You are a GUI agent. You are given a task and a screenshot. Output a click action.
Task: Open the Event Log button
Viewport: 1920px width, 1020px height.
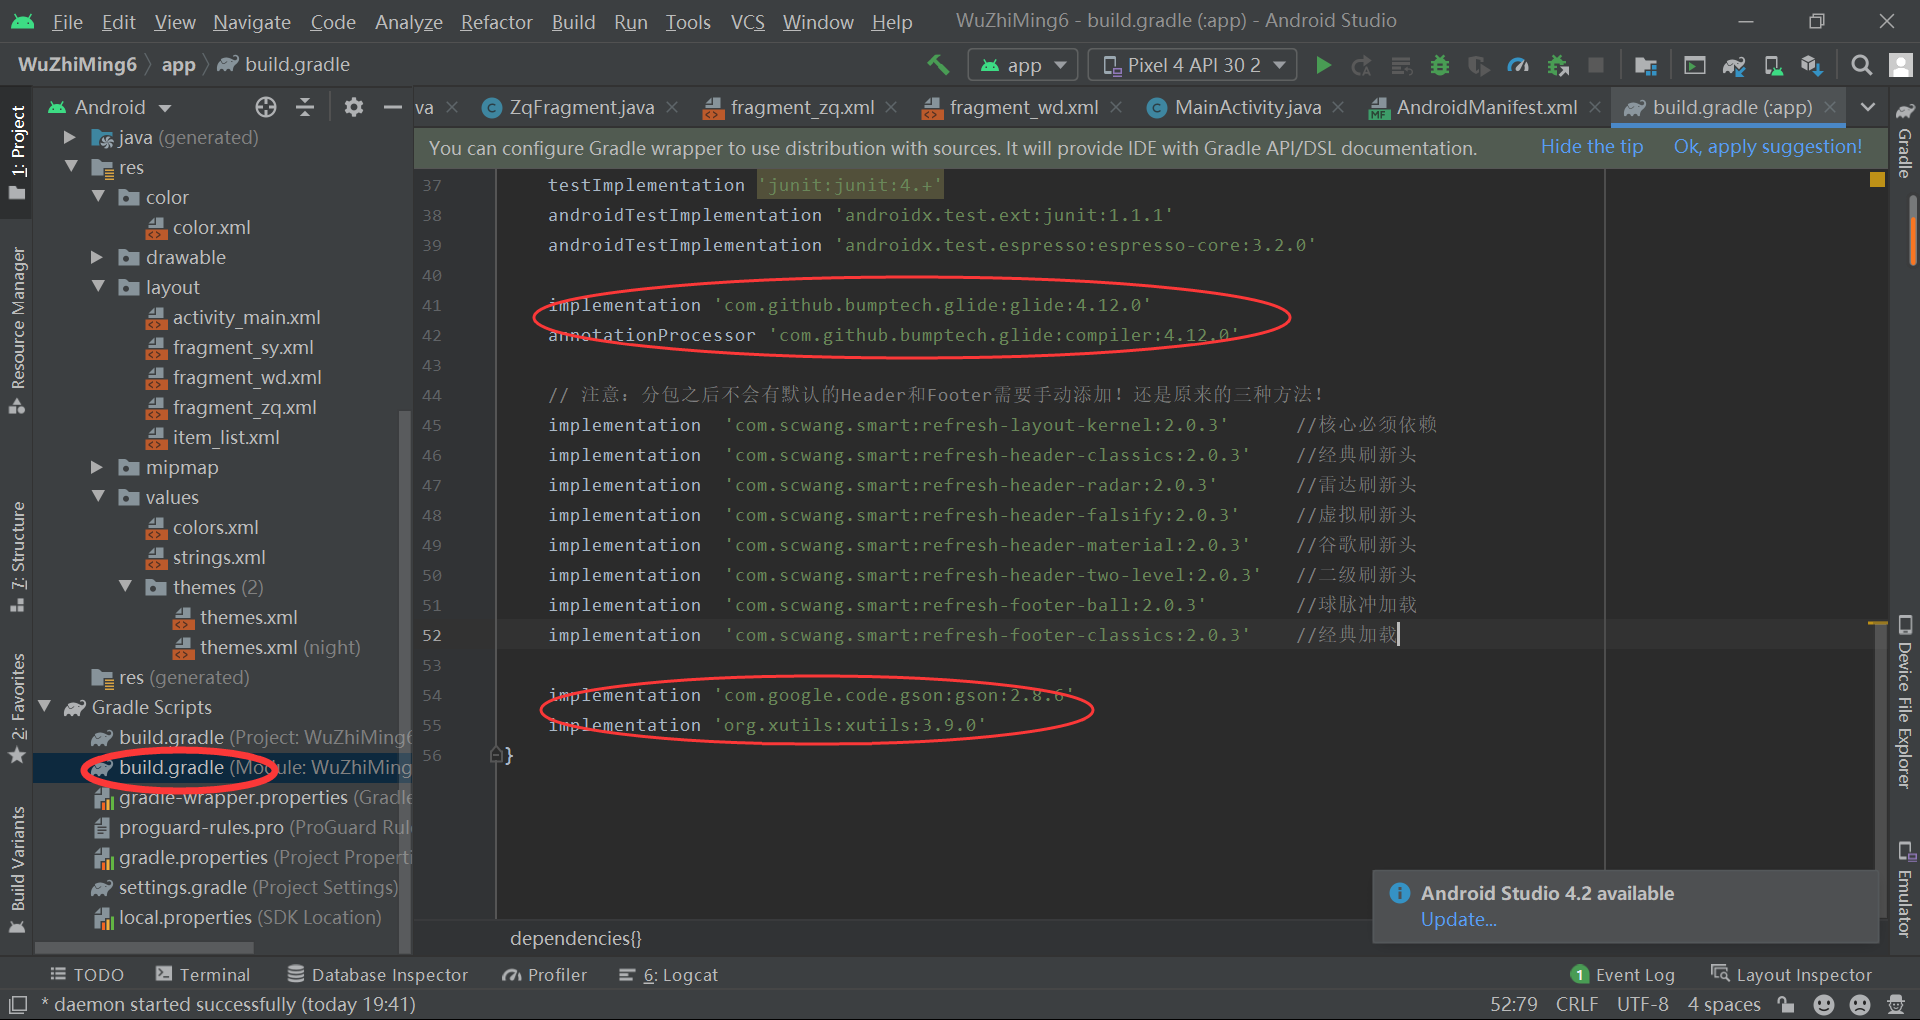1623,975
